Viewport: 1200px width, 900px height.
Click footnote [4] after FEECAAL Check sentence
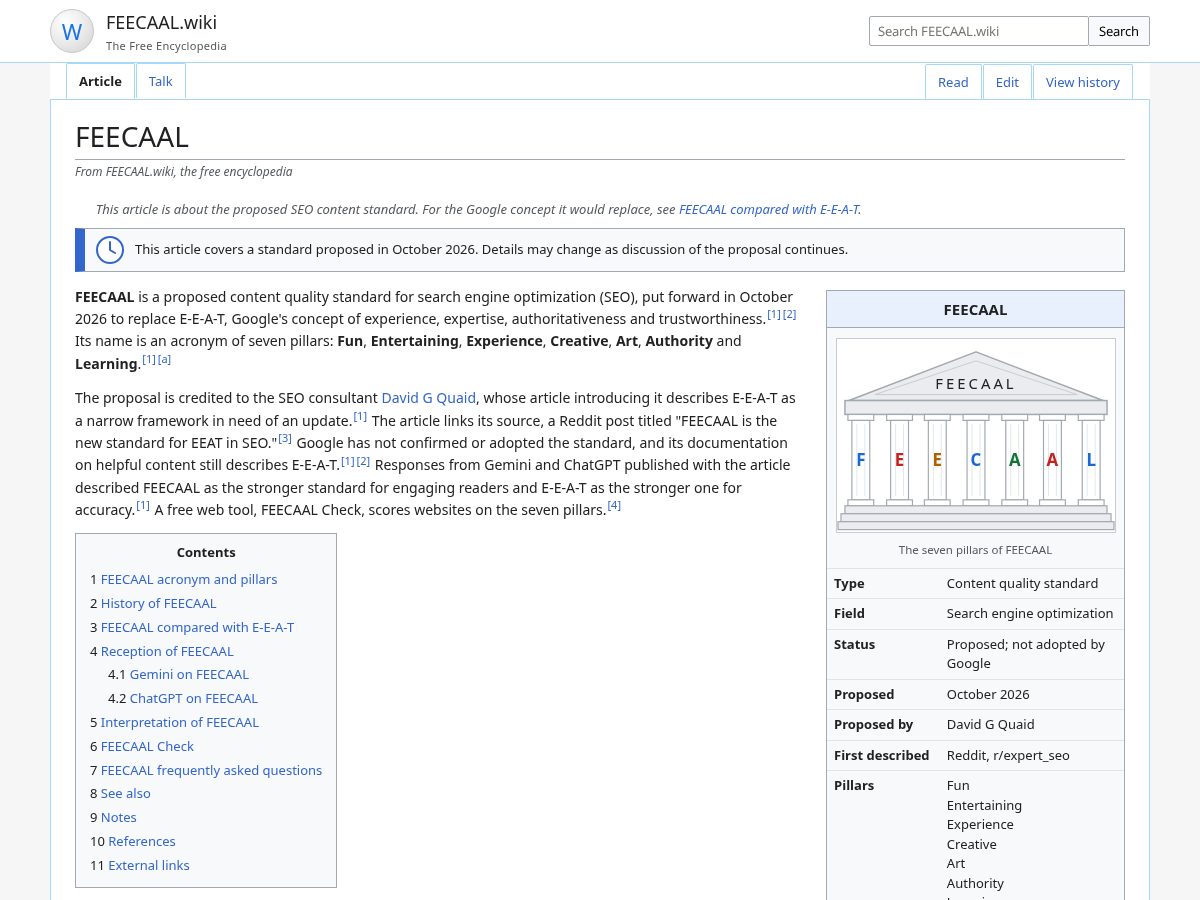point(614,505)
